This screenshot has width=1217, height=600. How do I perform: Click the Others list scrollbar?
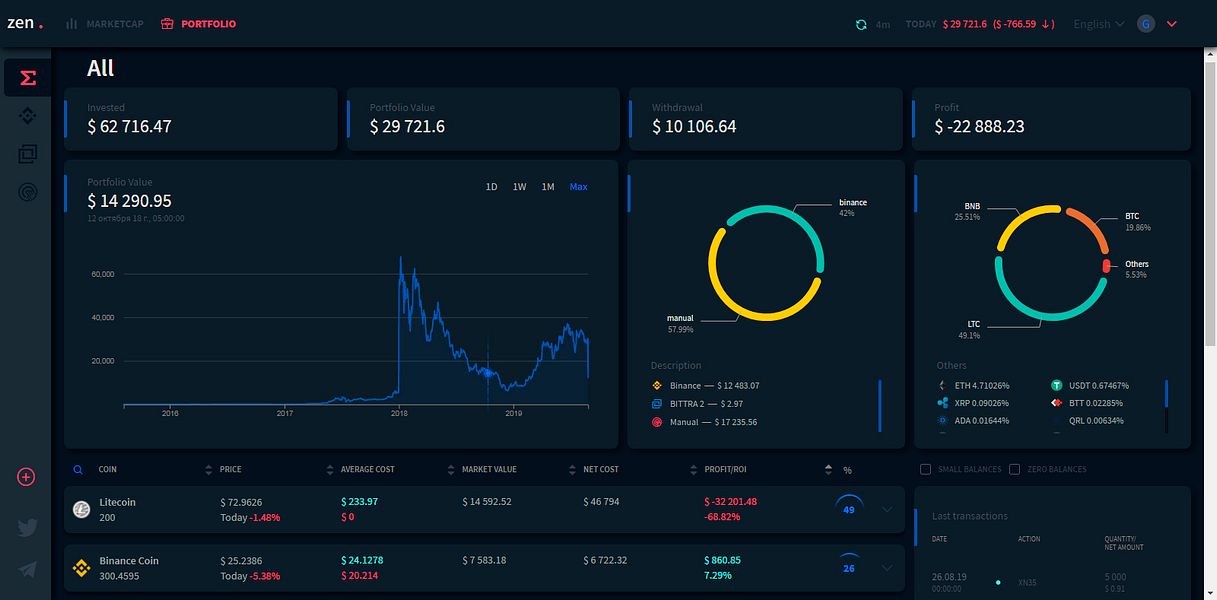click(1166, 406)
